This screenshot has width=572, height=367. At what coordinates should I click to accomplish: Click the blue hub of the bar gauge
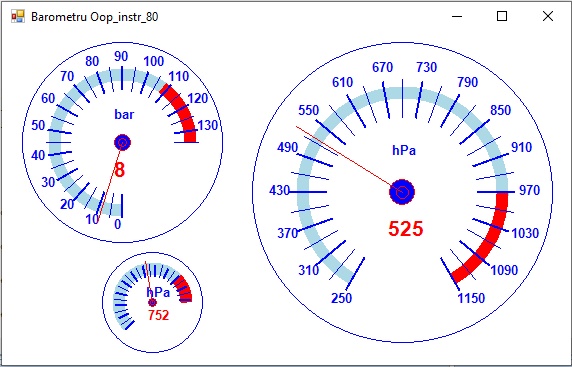tap(122, 143)
